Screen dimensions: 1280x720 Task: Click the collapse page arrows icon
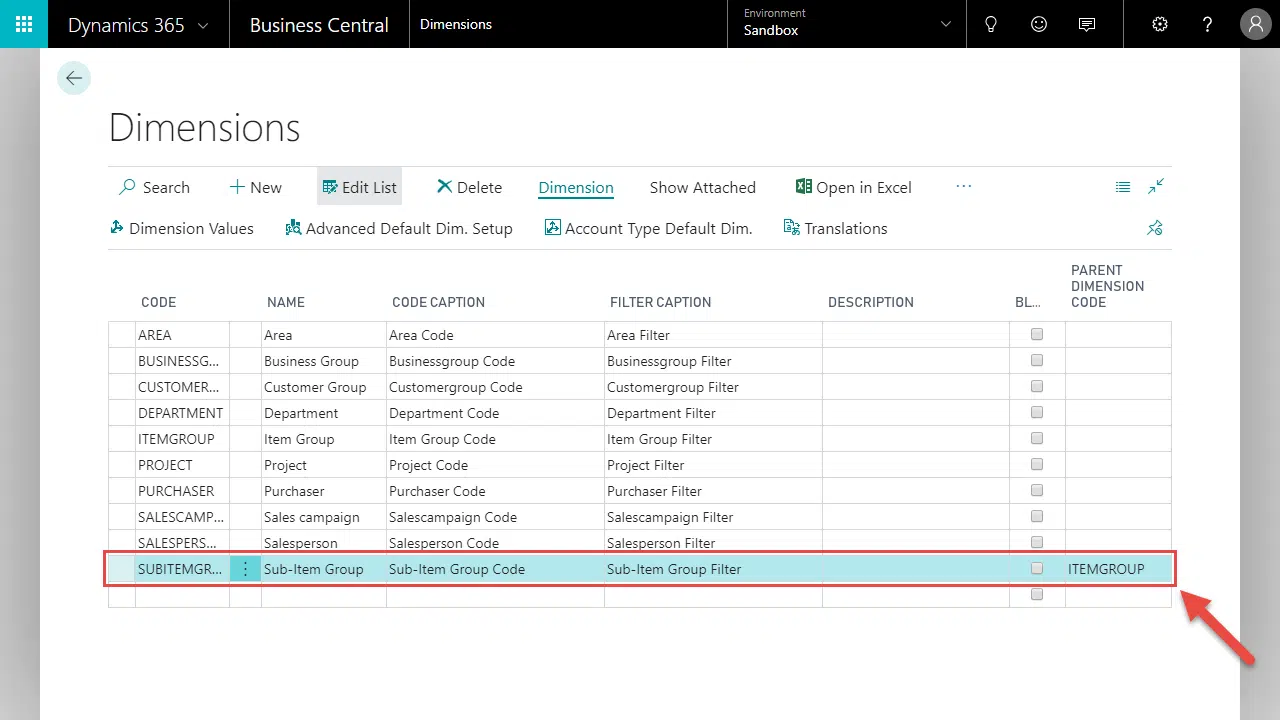[x=1156, y=186]
